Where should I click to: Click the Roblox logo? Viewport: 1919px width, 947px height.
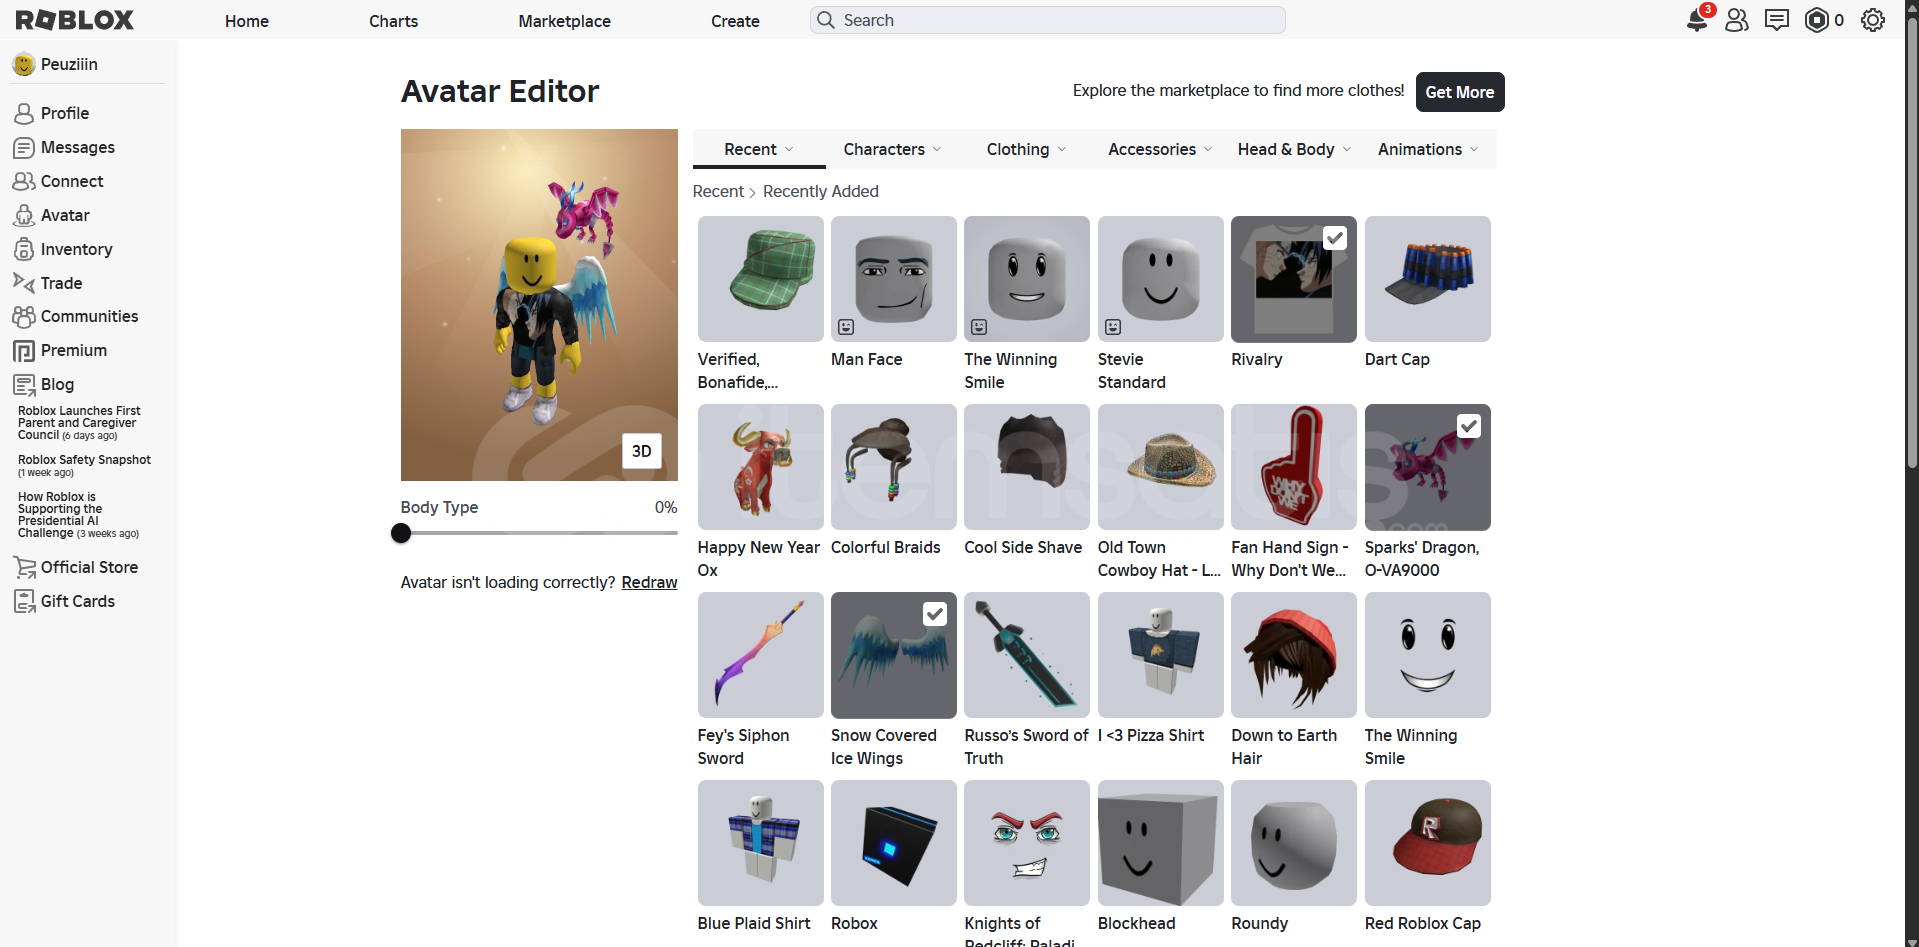coord(74,20)
